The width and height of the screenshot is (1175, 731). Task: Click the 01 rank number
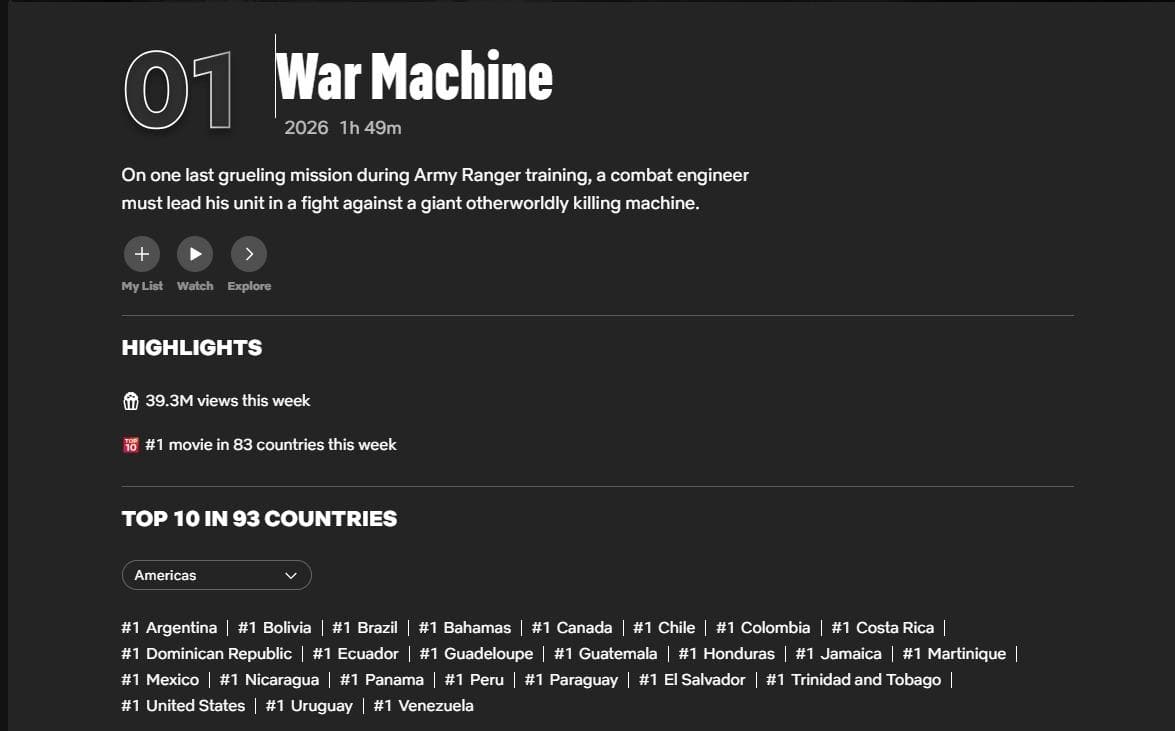178,92
